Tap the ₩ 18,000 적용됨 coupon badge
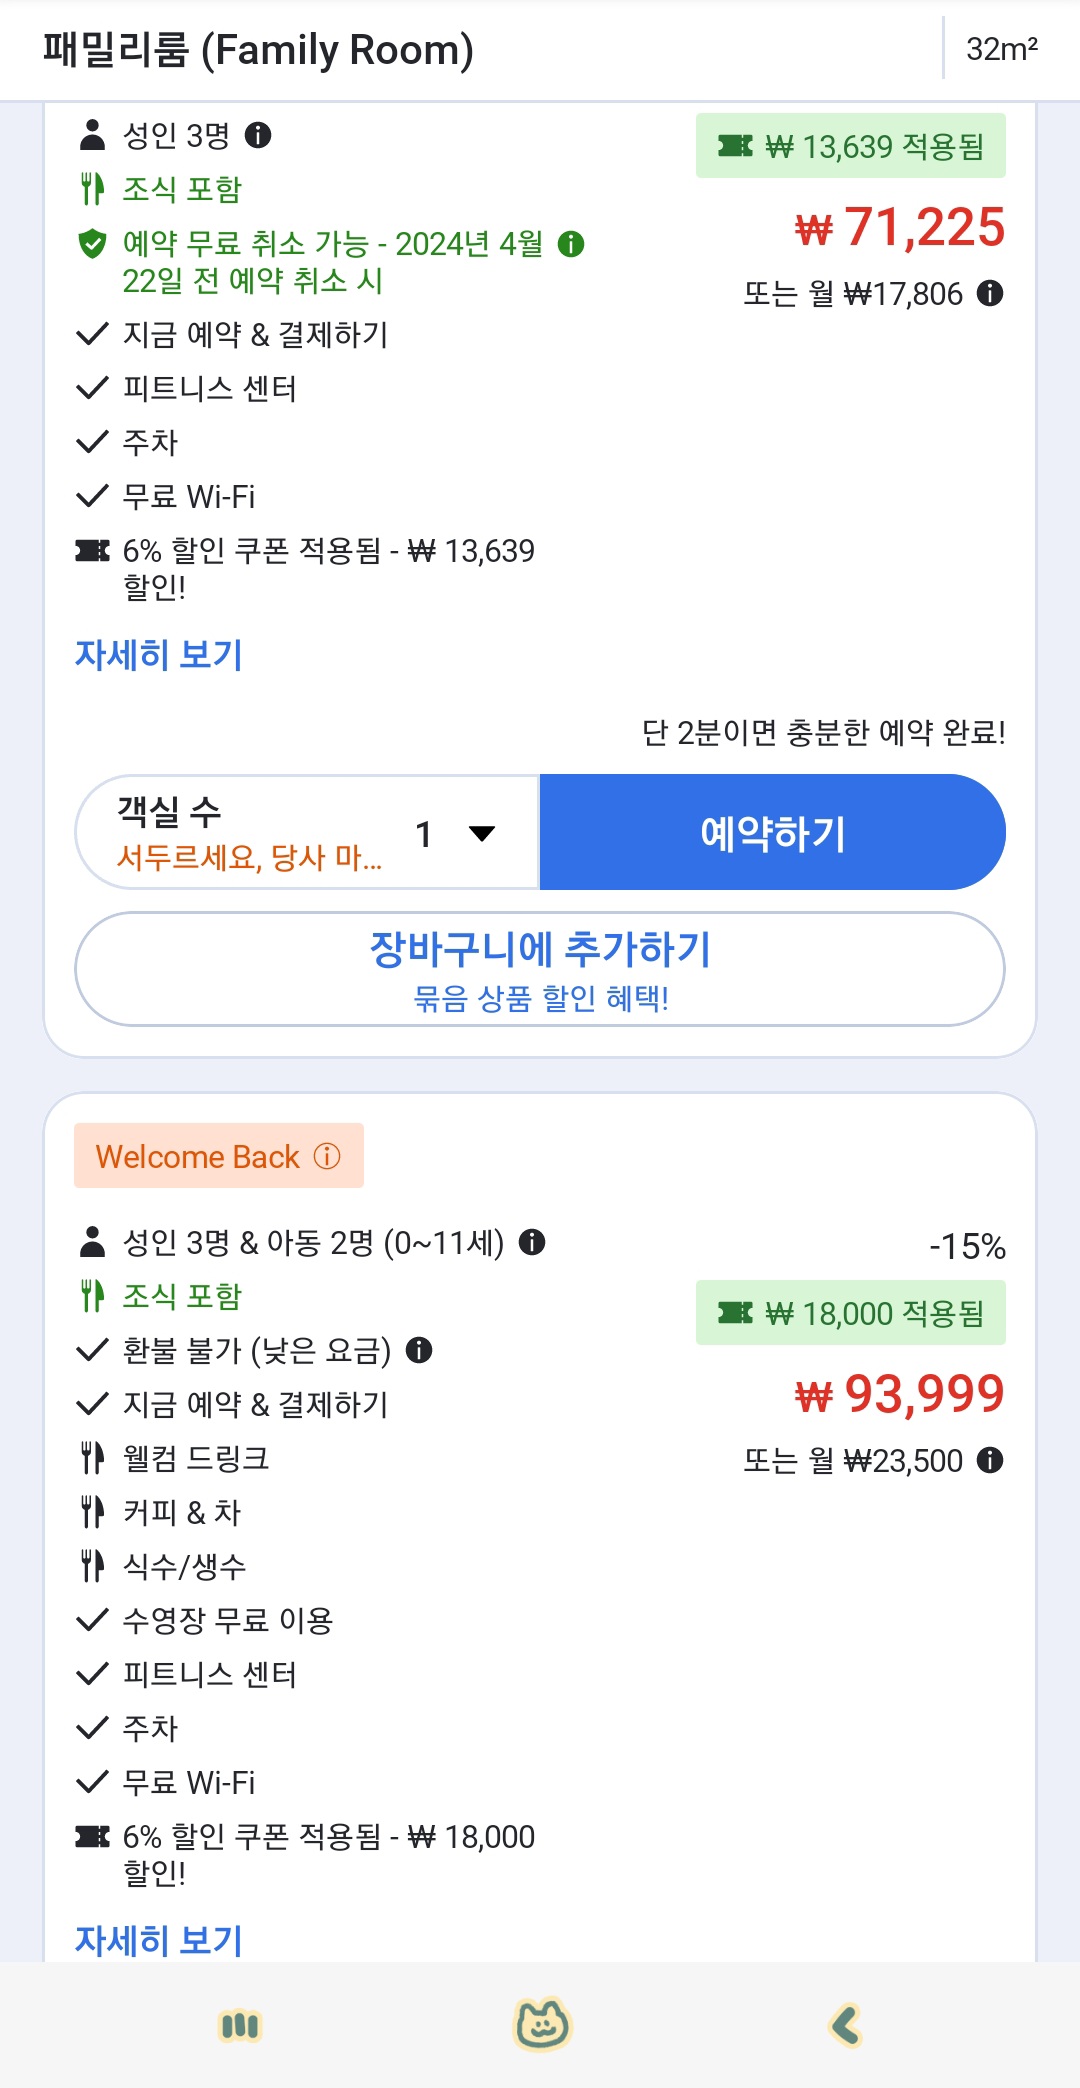This screenshot has height=2088, width=1080. click(850, 1312)
